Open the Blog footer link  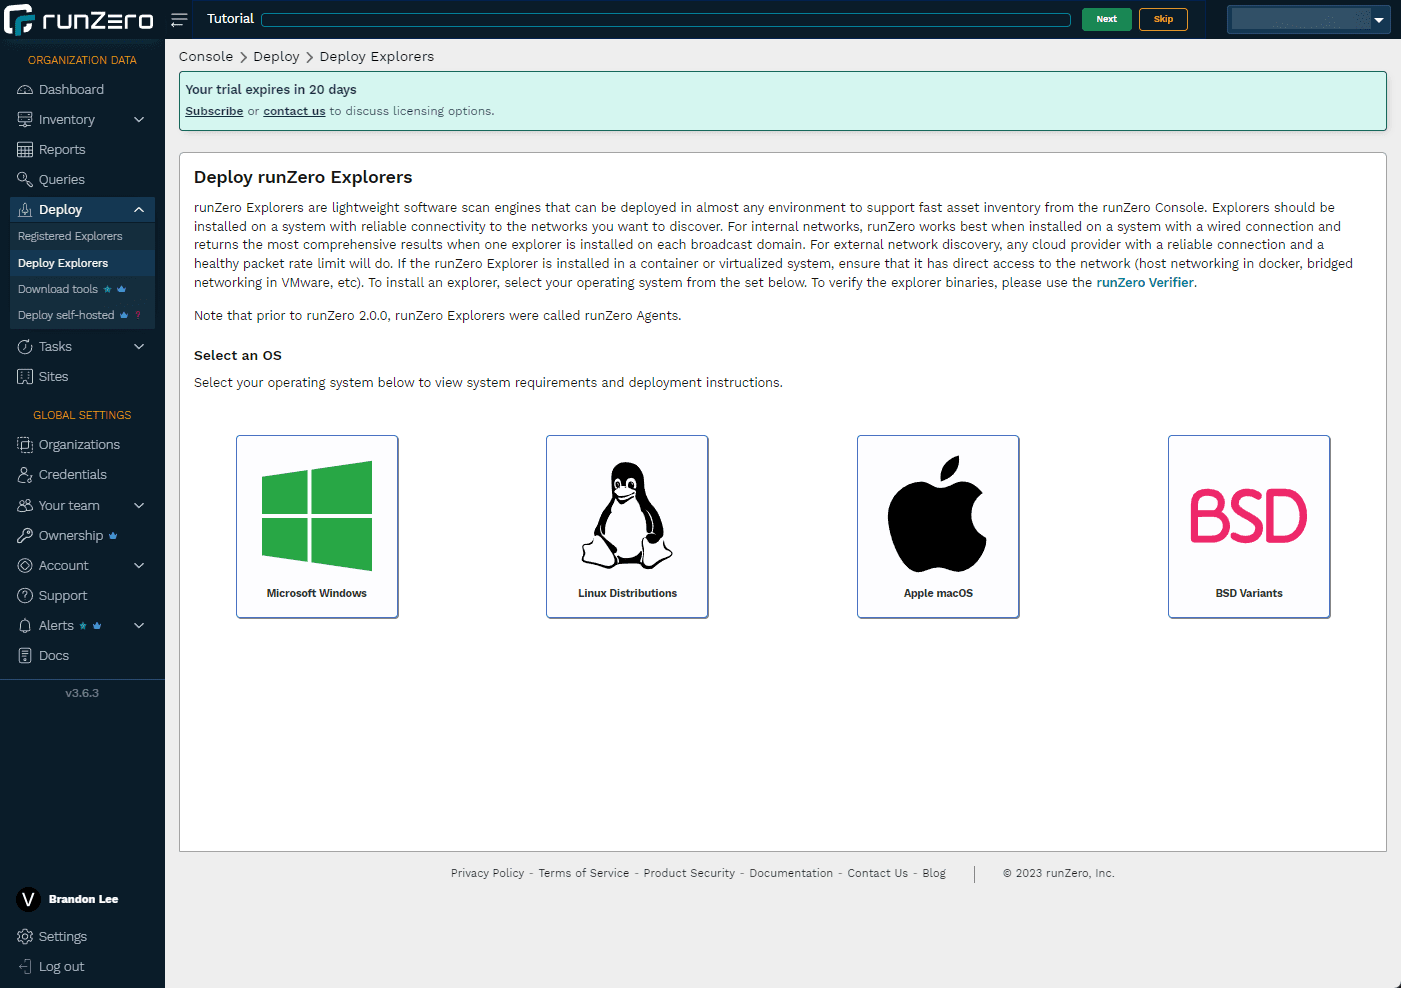point(934,874)
